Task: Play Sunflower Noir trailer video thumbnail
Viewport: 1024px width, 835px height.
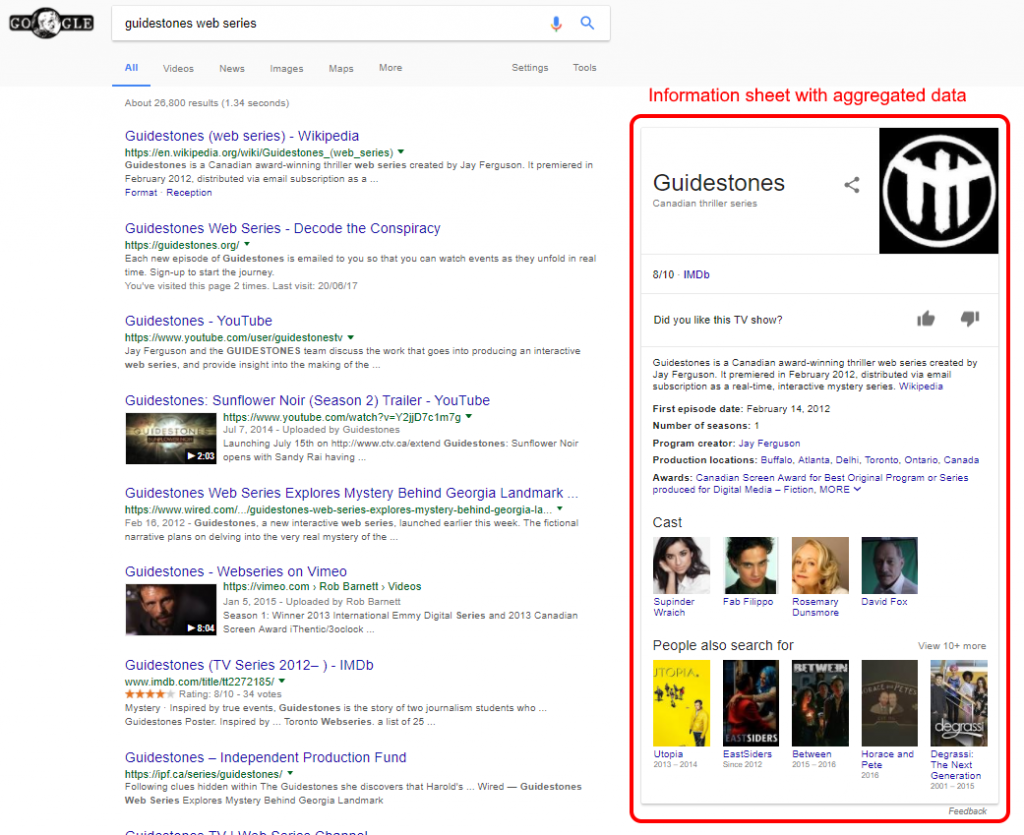Action: click(170, 438)
